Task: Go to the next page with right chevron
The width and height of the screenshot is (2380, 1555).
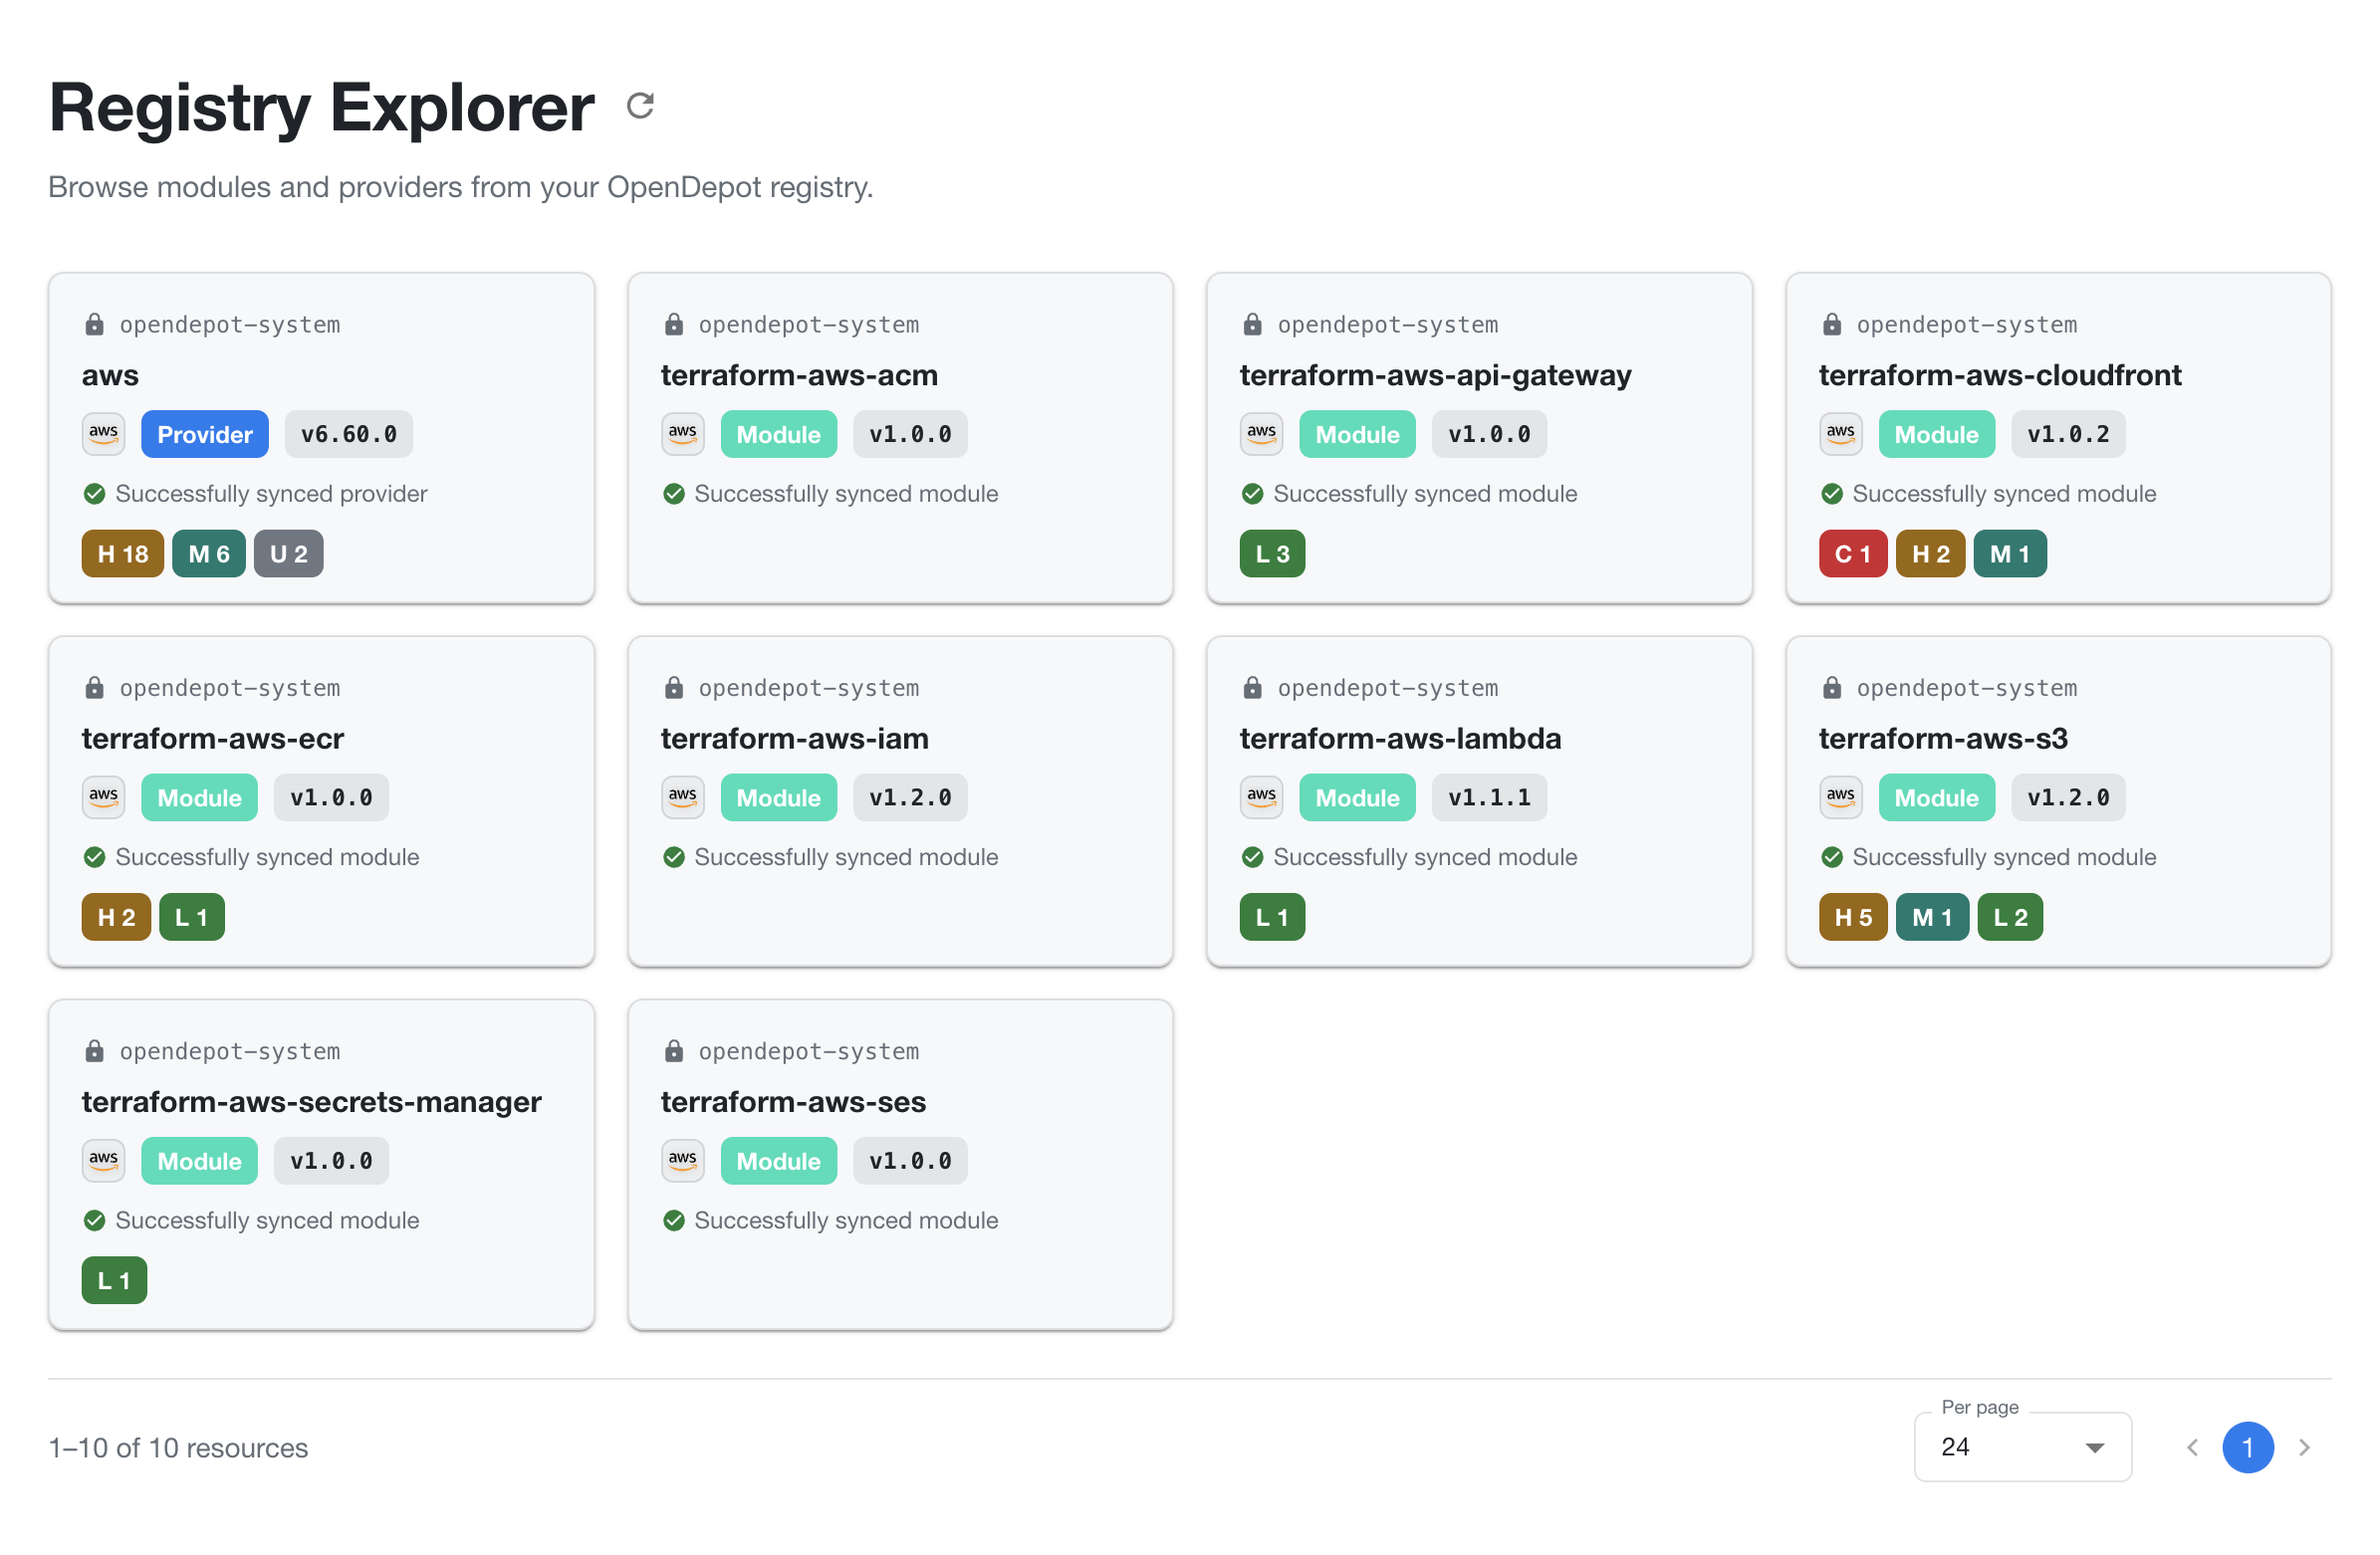Action: (x=2304, y=1447)
